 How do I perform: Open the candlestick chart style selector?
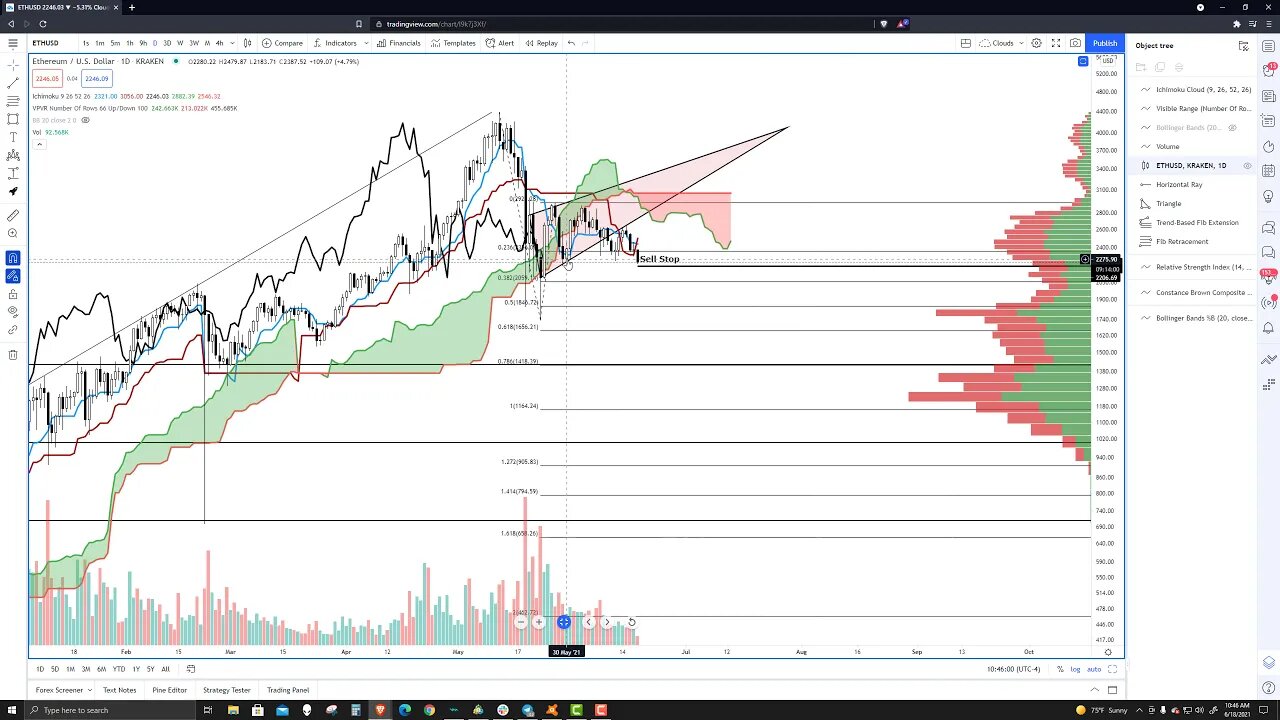247,43
